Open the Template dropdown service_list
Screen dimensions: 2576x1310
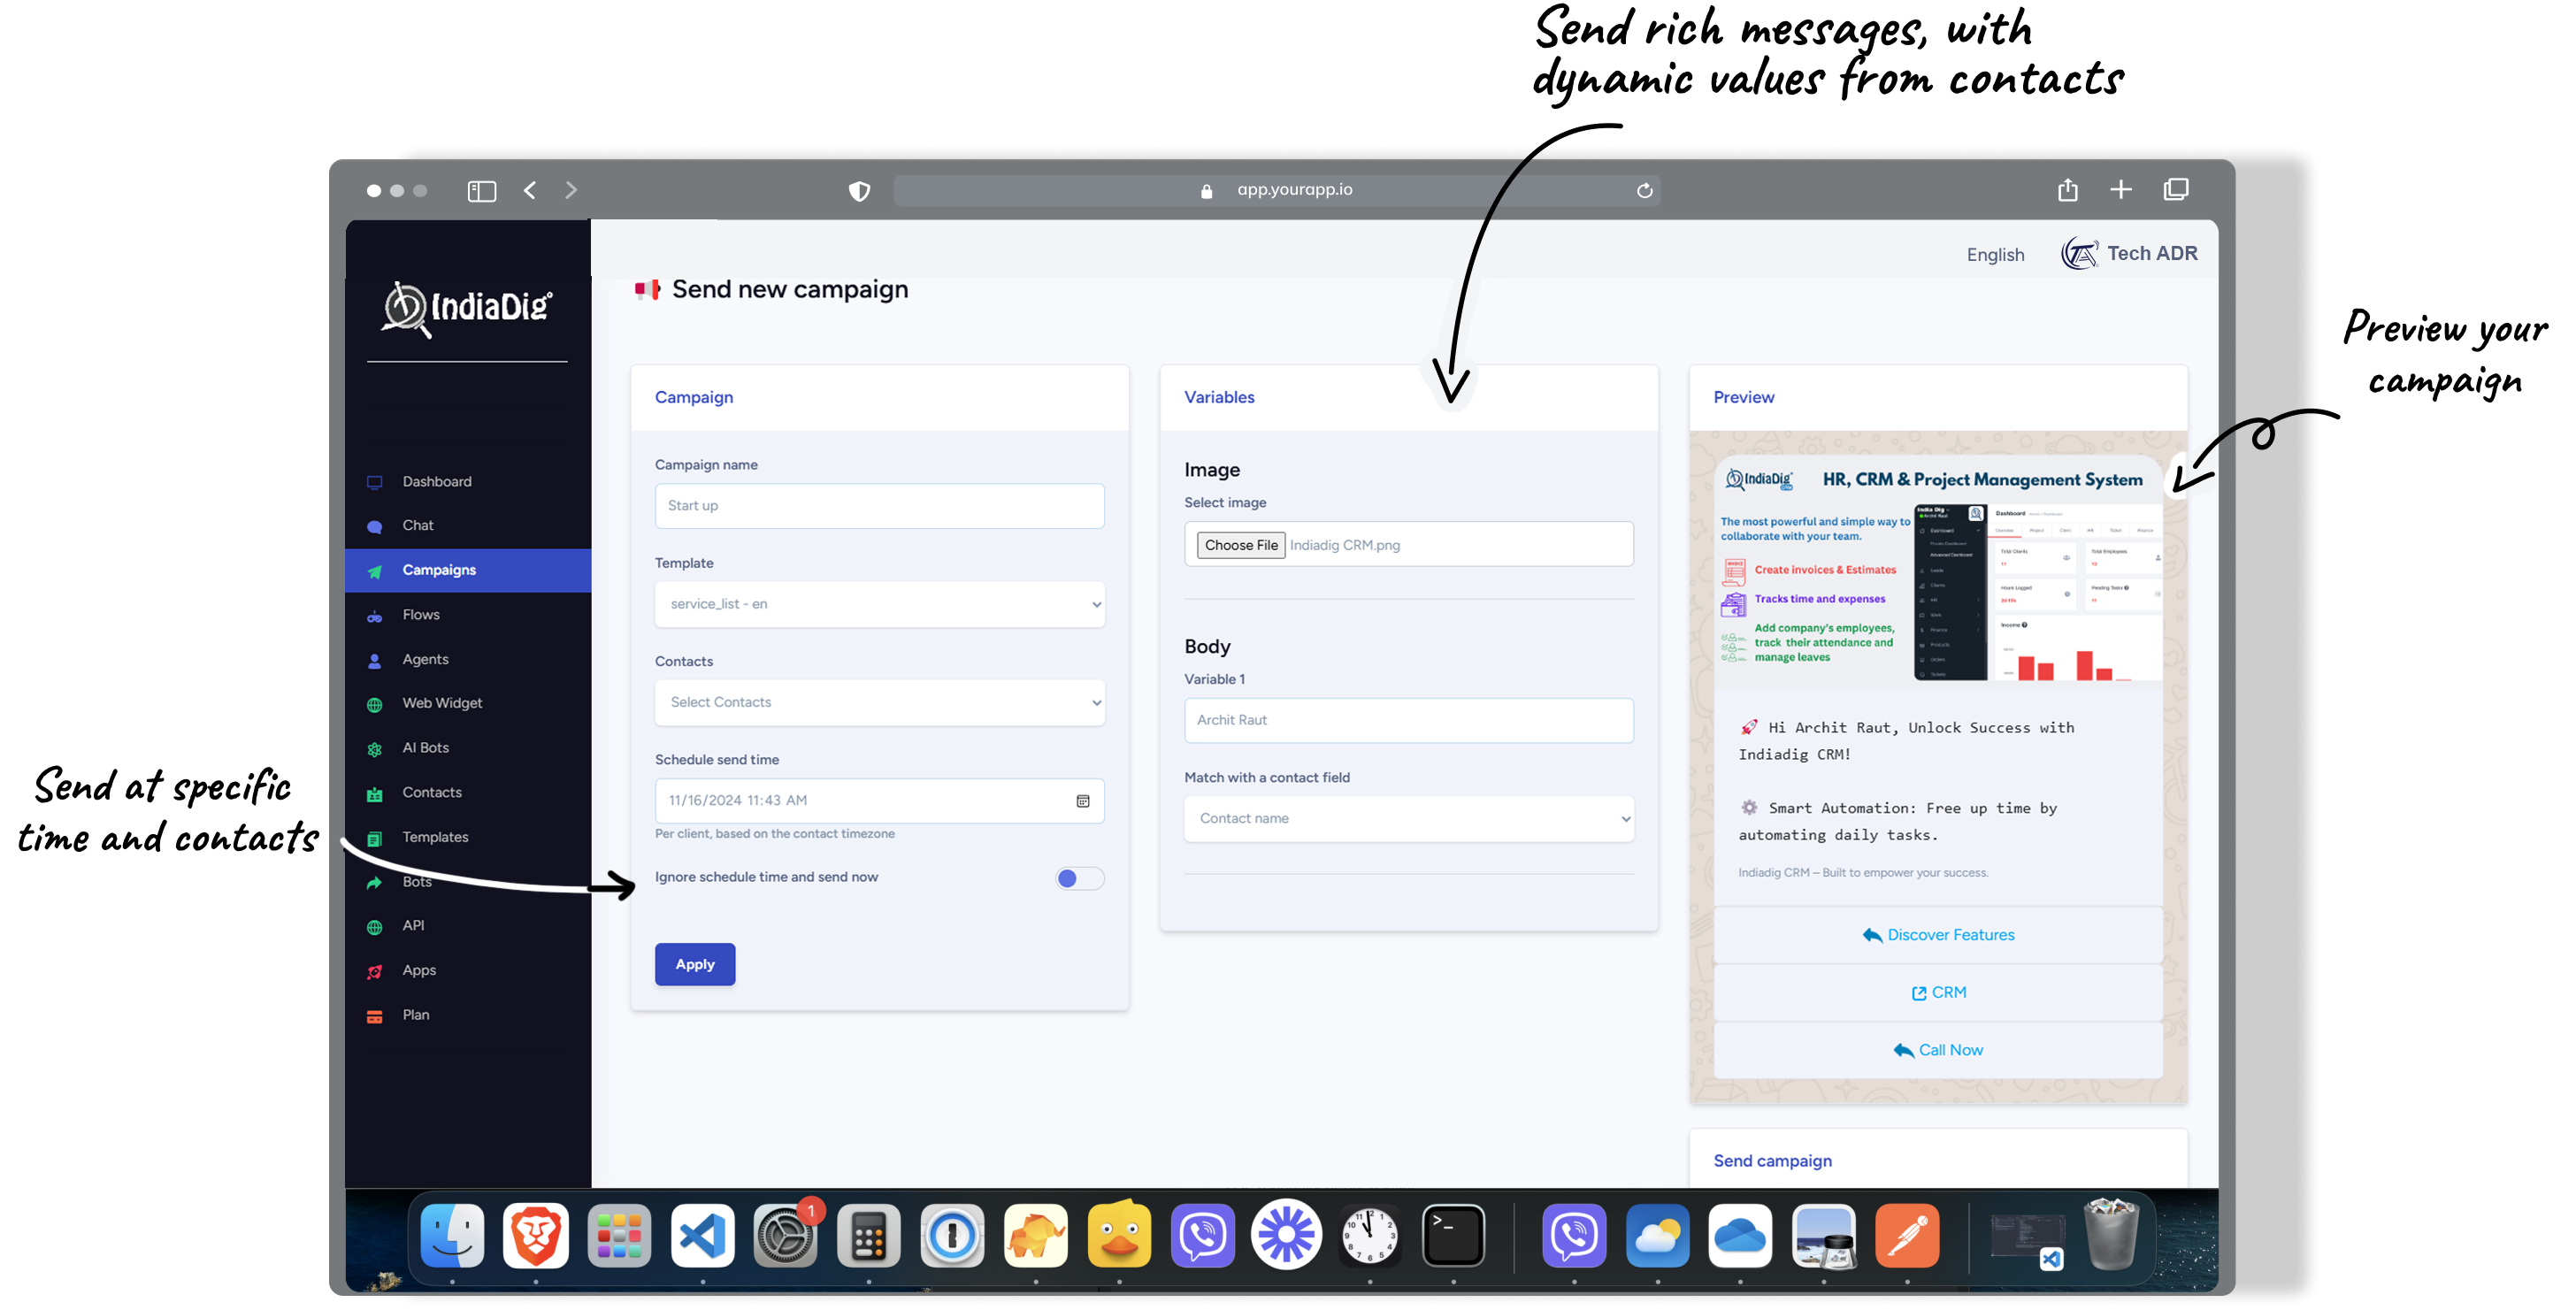[879, 604]
